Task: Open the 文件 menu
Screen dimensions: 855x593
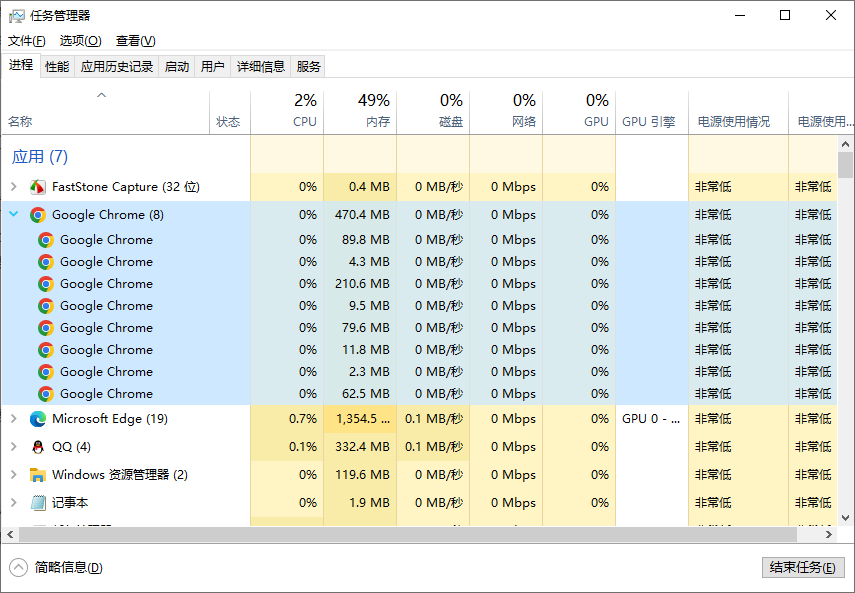Action: click(x=25, y=40)
